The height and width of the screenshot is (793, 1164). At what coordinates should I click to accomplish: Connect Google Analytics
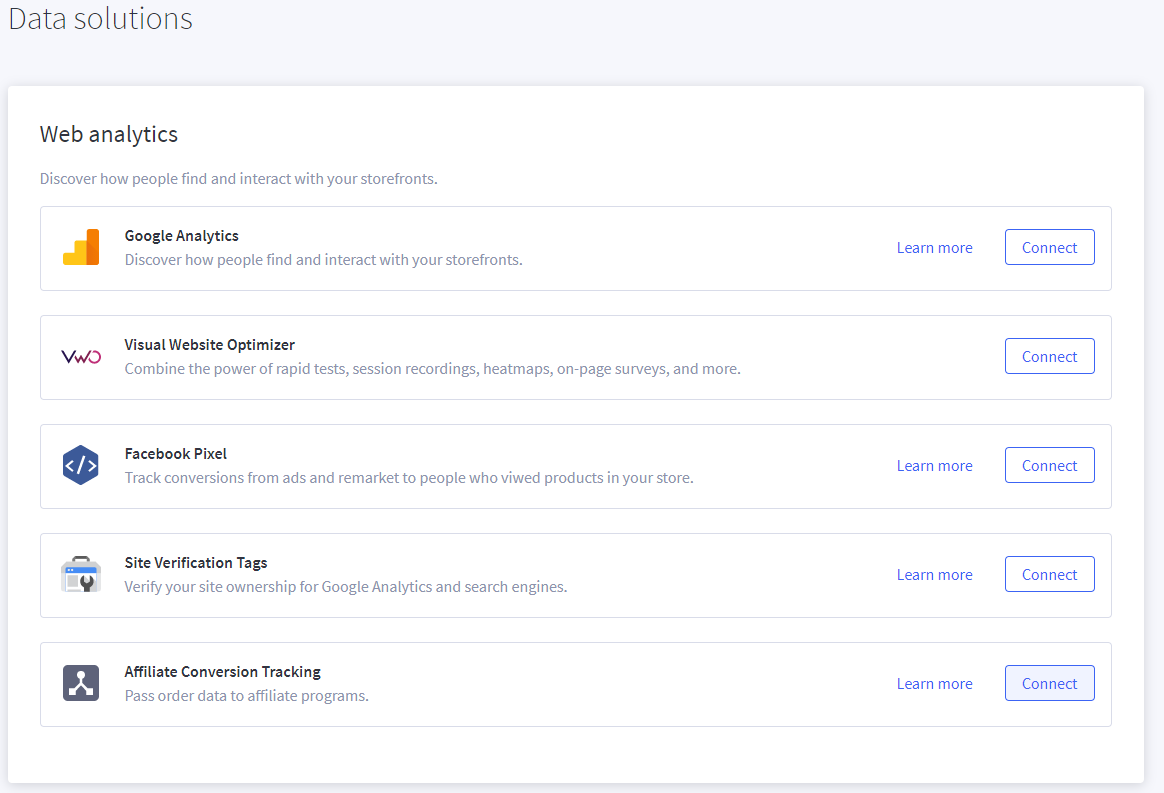coord(1049,248)
